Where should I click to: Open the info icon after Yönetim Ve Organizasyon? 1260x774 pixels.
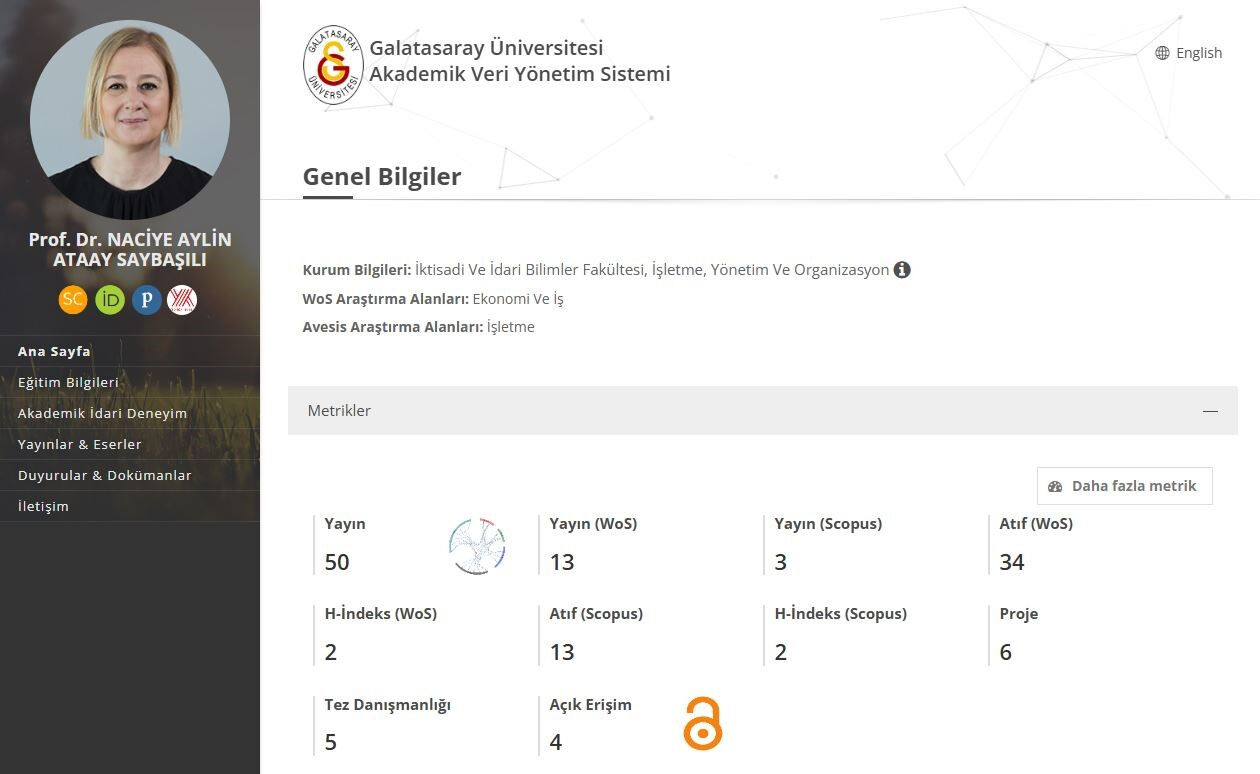(x=902, y=269)
